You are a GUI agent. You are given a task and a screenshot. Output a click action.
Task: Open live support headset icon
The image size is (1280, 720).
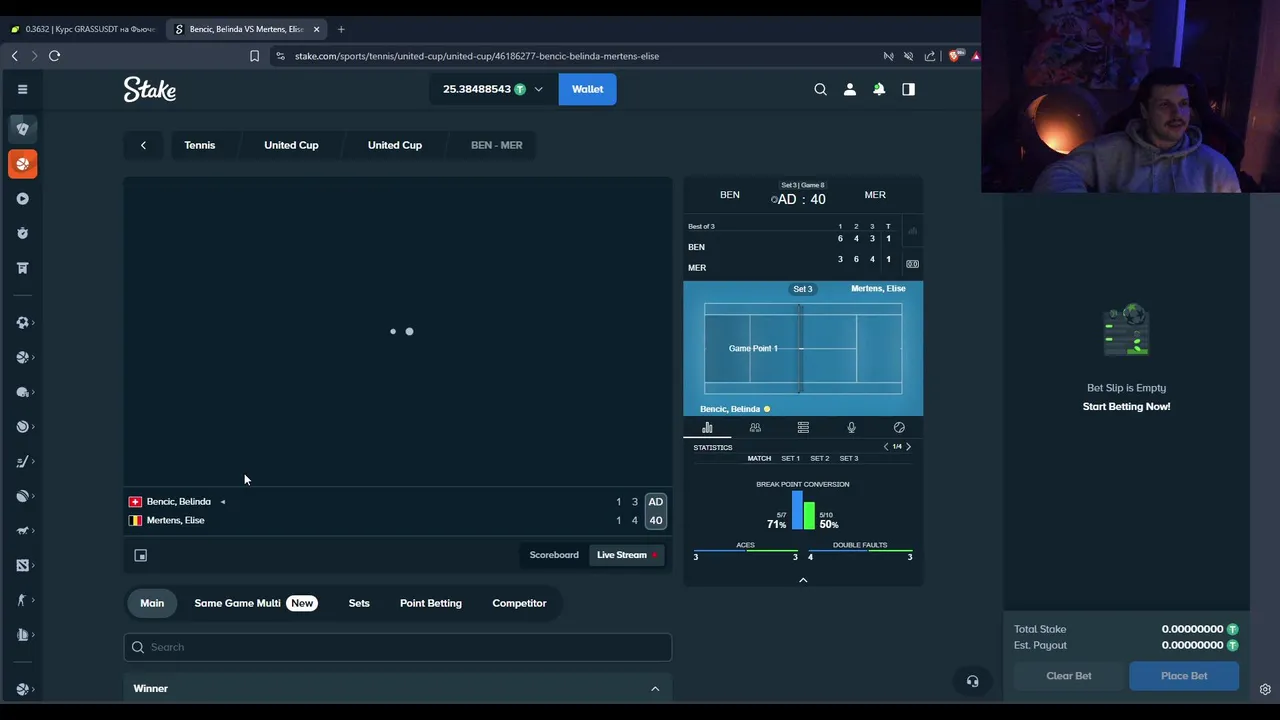tap(972, 682)
